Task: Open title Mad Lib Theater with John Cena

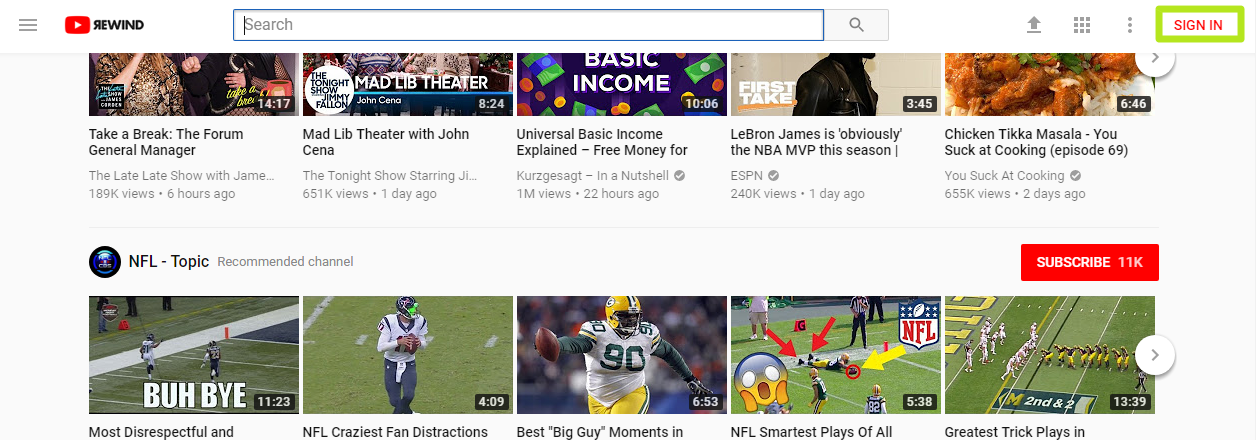Action: click(x=386, y=142)
